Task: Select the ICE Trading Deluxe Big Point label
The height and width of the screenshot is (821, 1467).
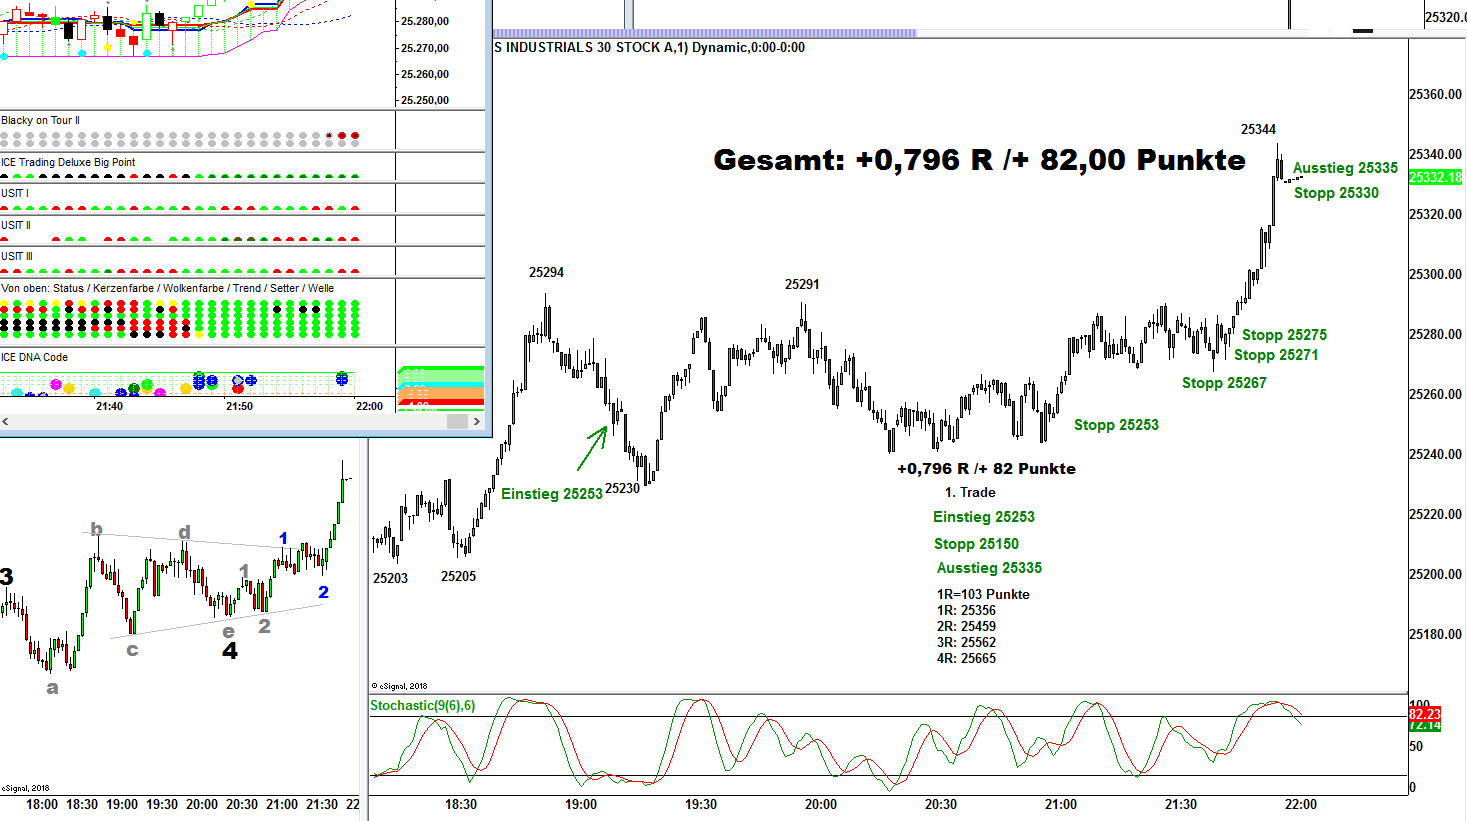Action: [x=68, y=162]
